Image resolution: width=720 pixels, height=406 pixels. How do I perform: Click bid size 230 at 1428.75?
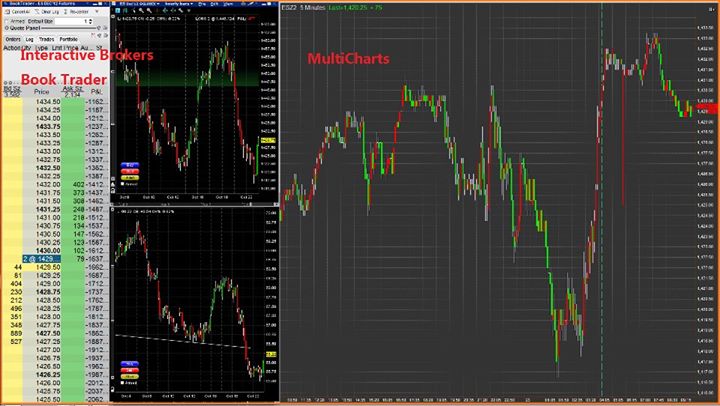pyautogui.click(x=16, y=292)
